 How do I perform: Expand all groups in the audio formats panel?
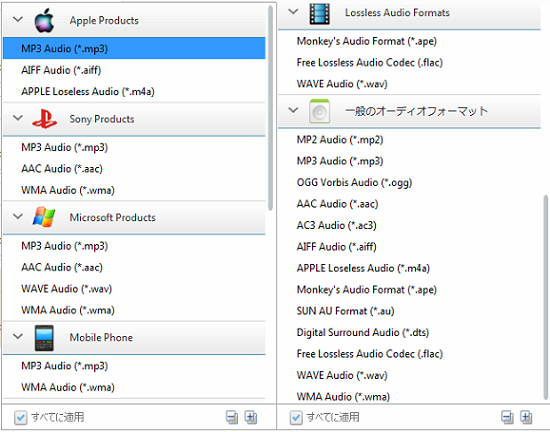pyautogui.click(x=526, y=417)
